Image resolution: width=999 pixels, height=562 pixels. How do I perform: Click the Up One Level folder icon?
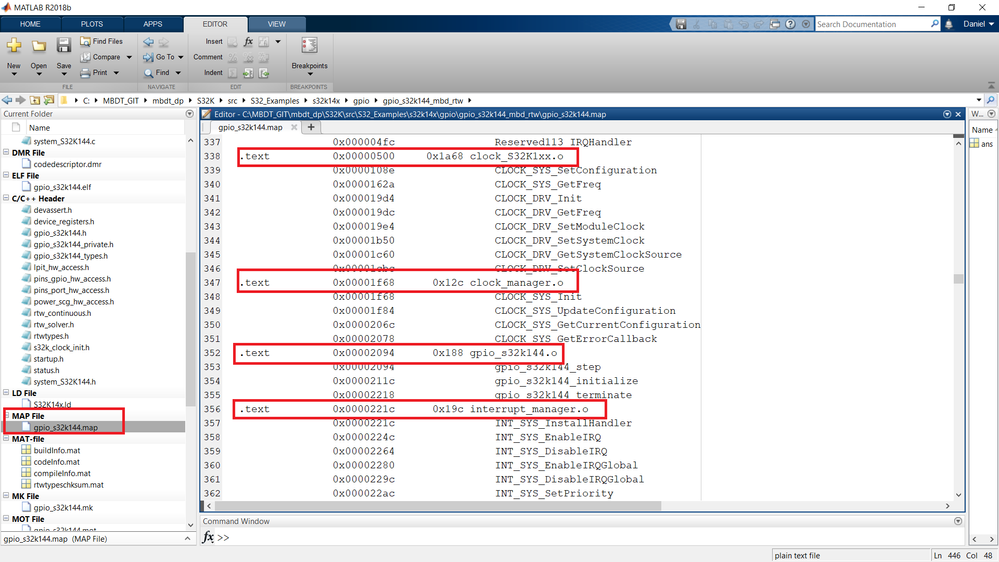tap(34, 100)
